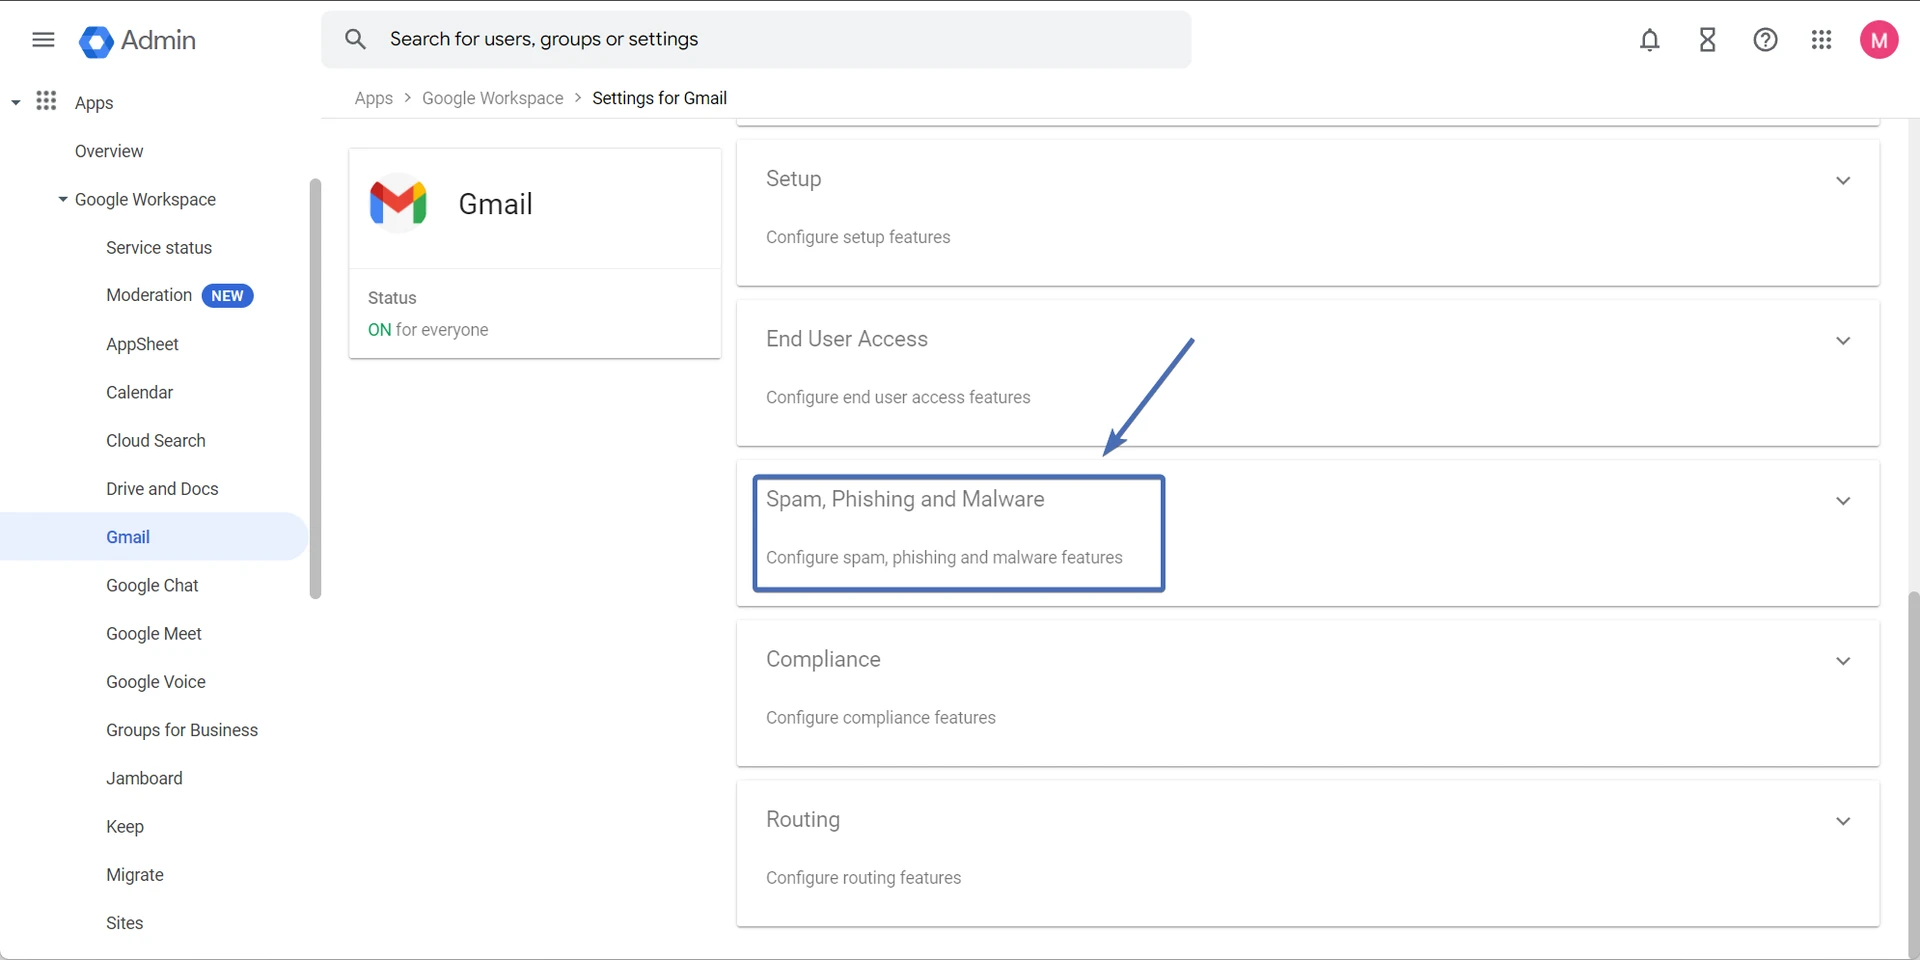Click the Google Workspace breadcrumb link
This screenshot has width=1920, height=960.
pyautogui.click(x=492, y=98)
